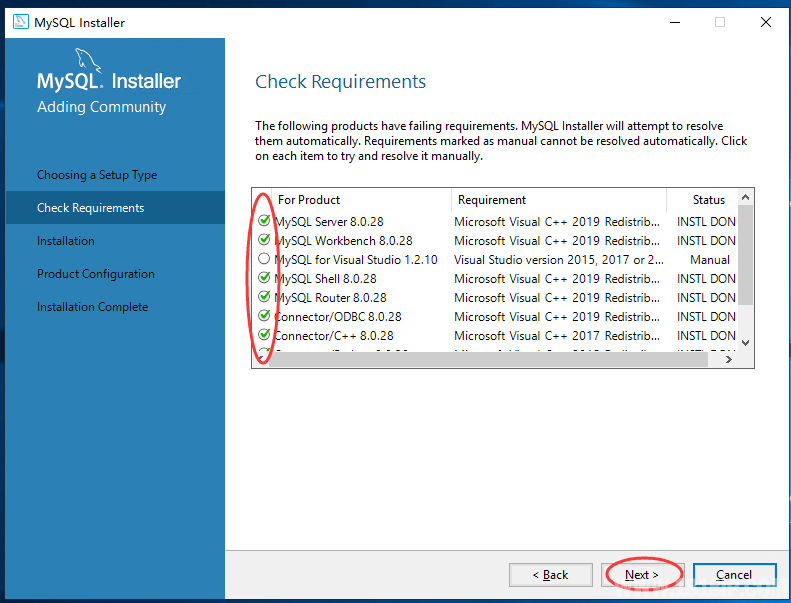Click the MySQL dolphin logo in sidebar
Image resolution: width=791 pixels, height=603 pixels.
click(88, 60)
